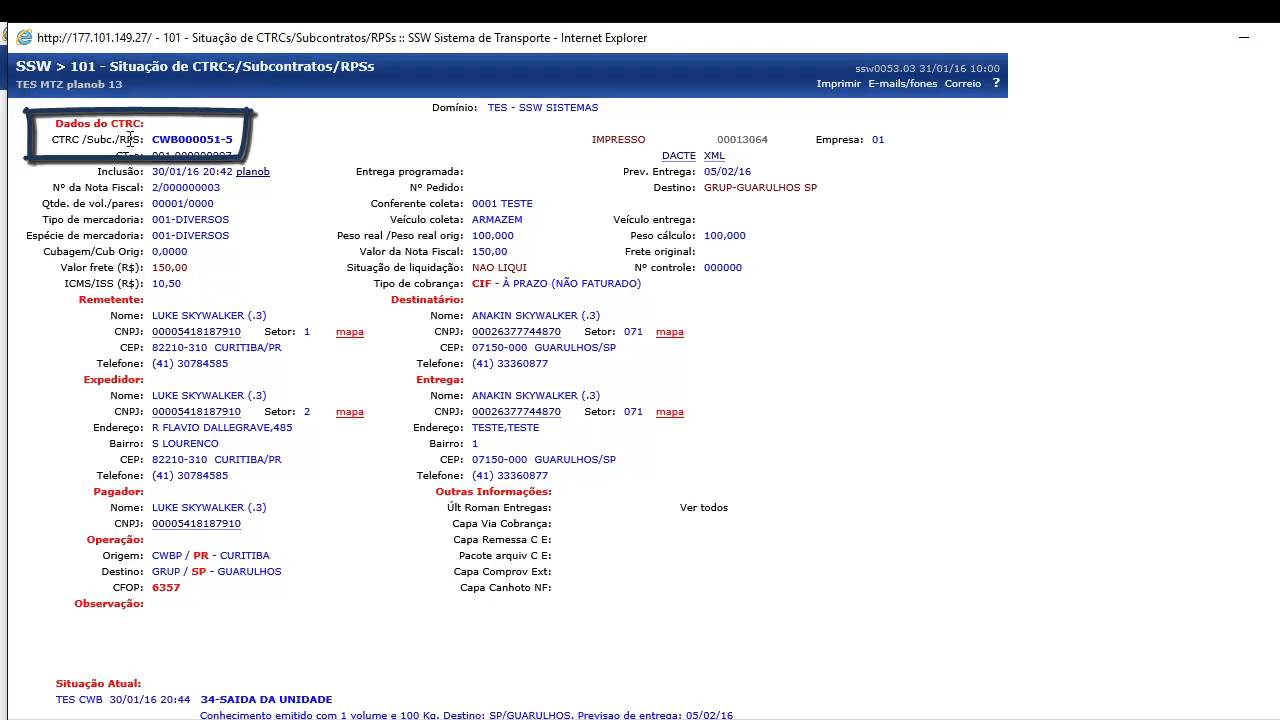Click Inclusão date 30/01/16 20:42

click(192, 172)
